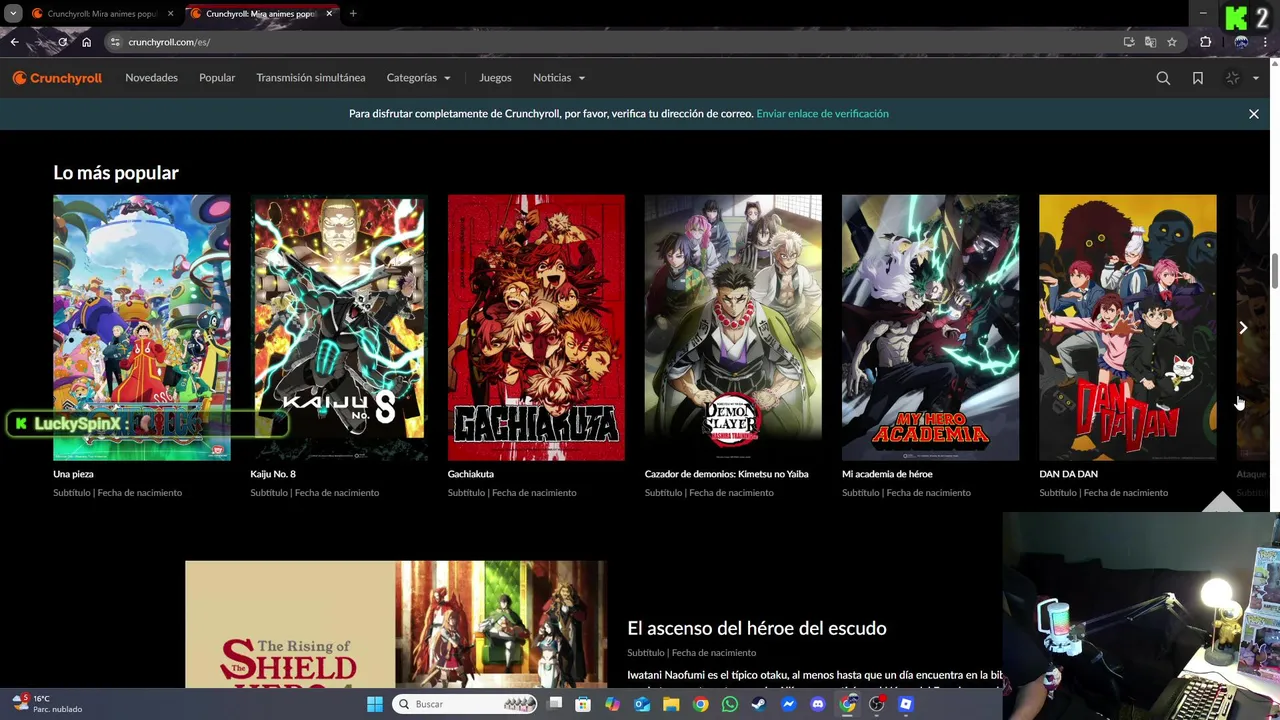The image size is (1280, 720).
Task: Open the Gachiakuta poster
Action: (x=536, y=328)
